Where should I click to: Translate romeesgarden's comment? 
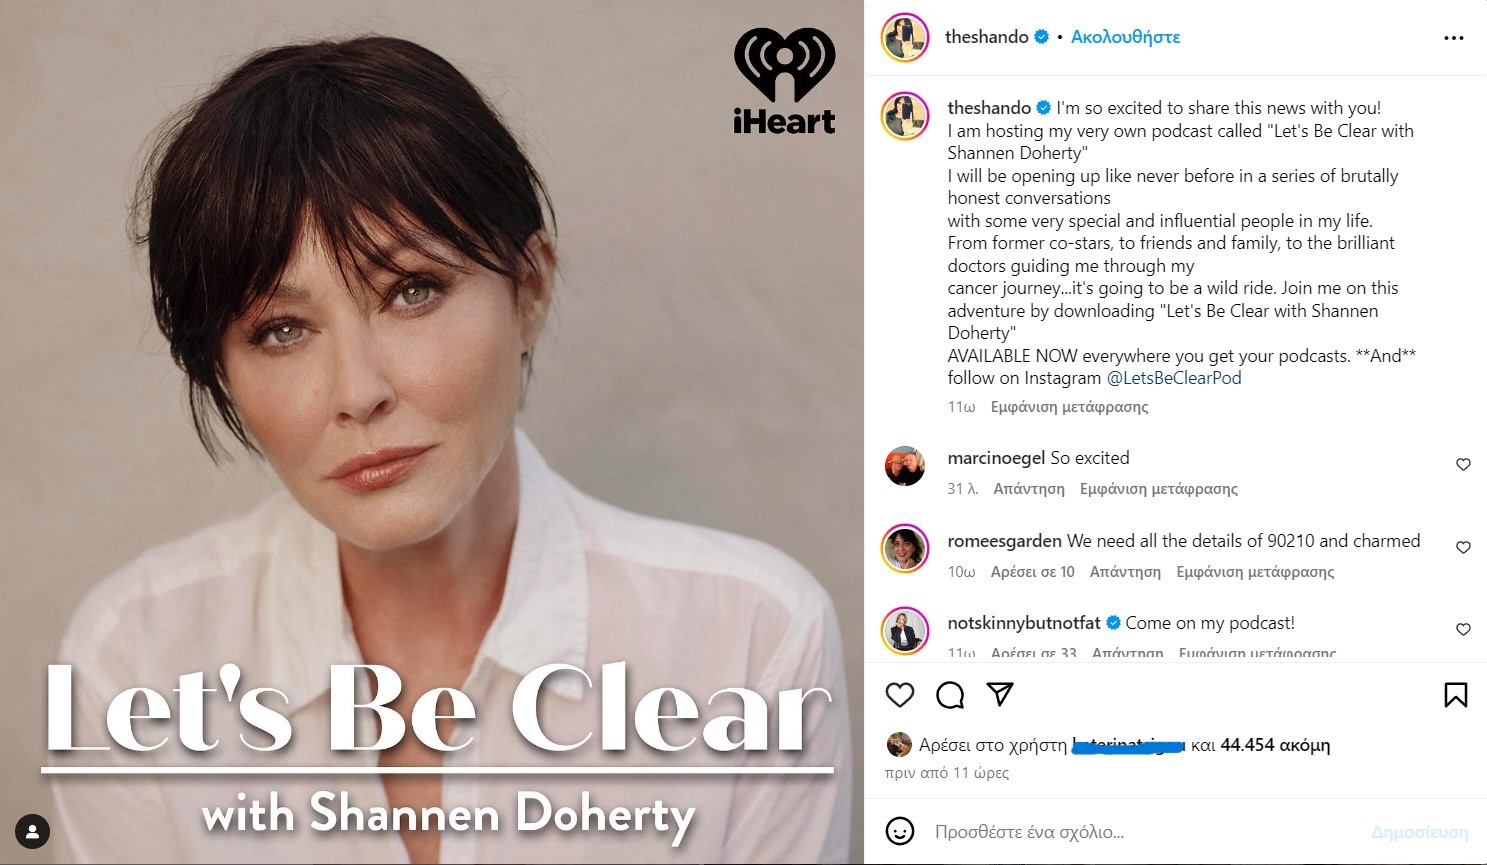tap(1255, 572)
